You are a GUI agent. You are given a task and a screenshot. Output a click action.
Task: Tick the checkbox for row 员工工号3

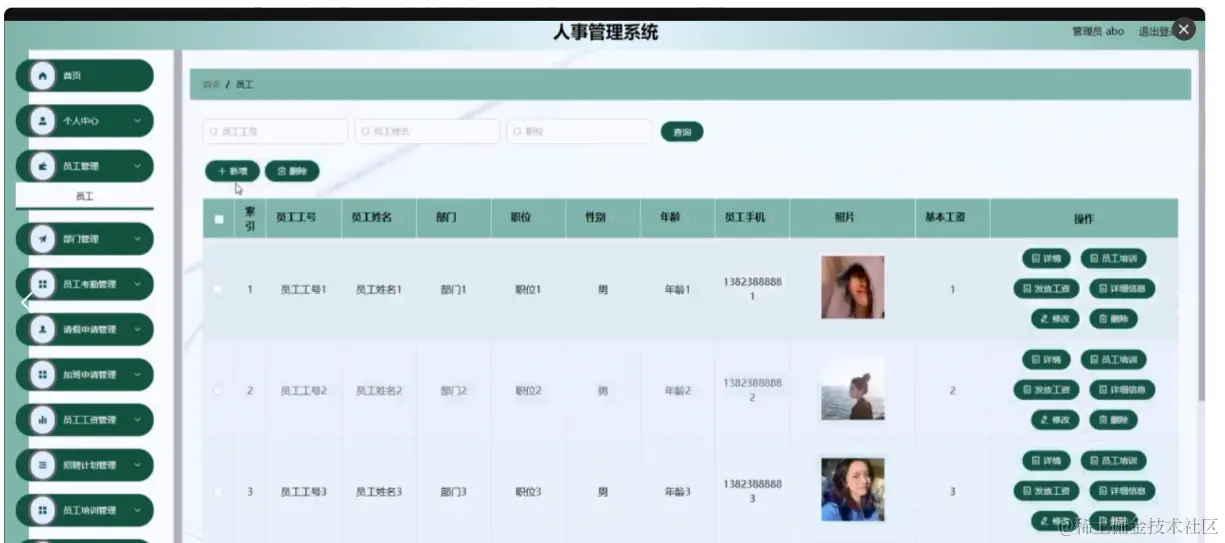point(217,492)
